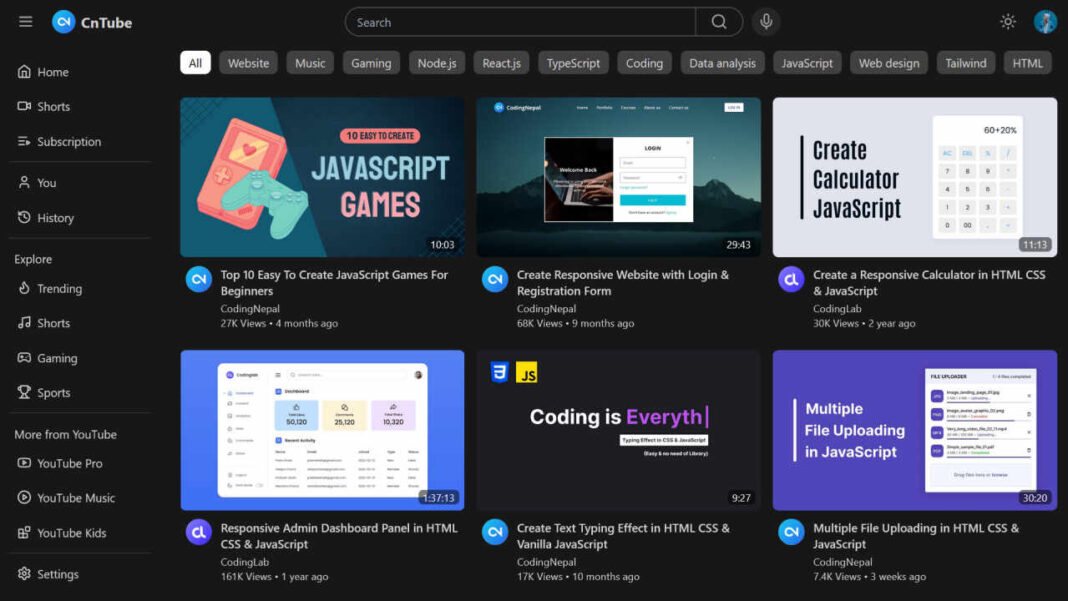This screenshot has height=601, width=1068.
Task: Open the user profile avatar
Action: click(1045, 22)
